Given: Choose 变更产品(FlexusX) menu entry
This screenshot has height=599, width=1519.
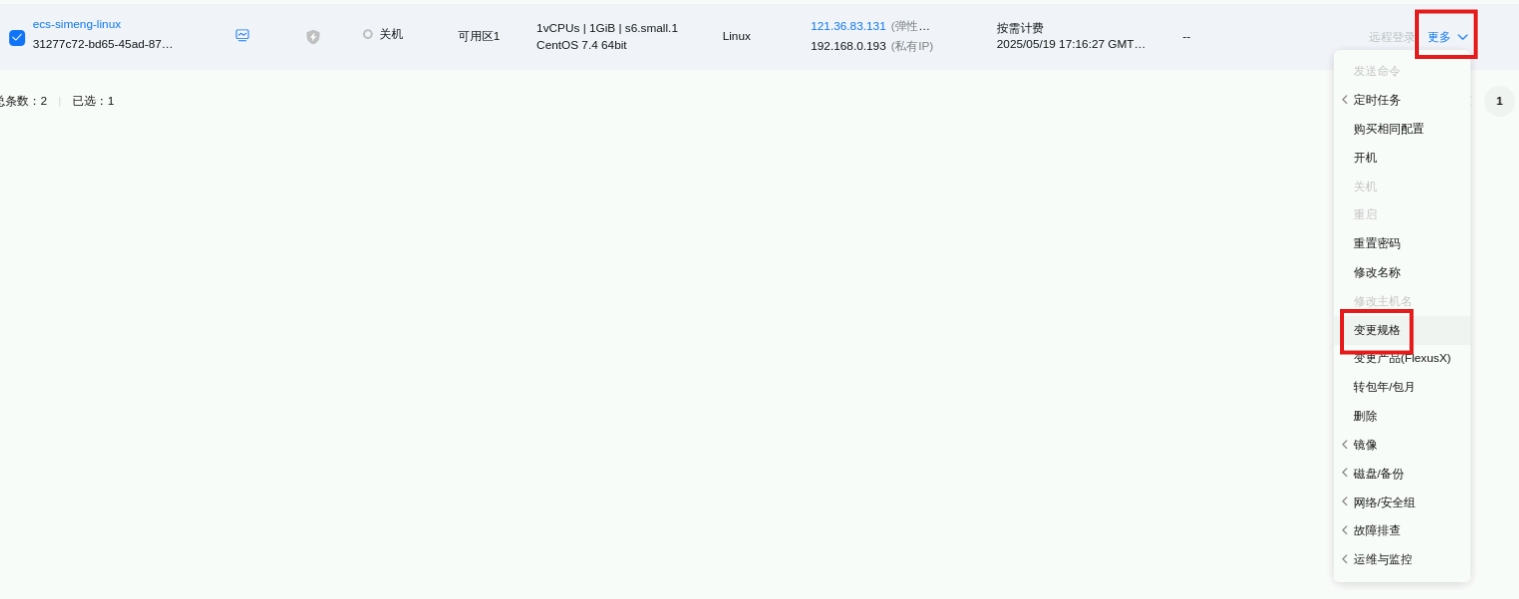Looking at the screenshot, I should pyautogui.click(x=1401, y=358).
